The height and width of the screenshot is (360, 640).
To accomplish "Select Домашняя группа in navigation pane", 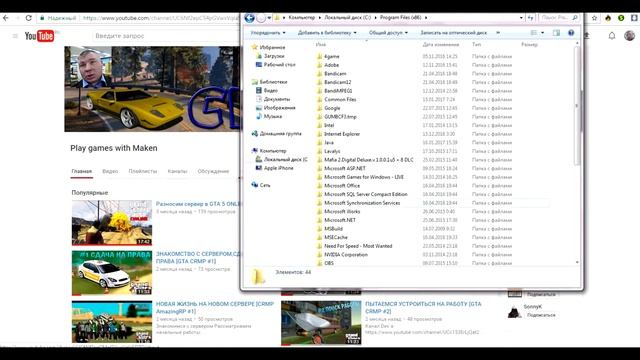I will [x=280, y=133].
